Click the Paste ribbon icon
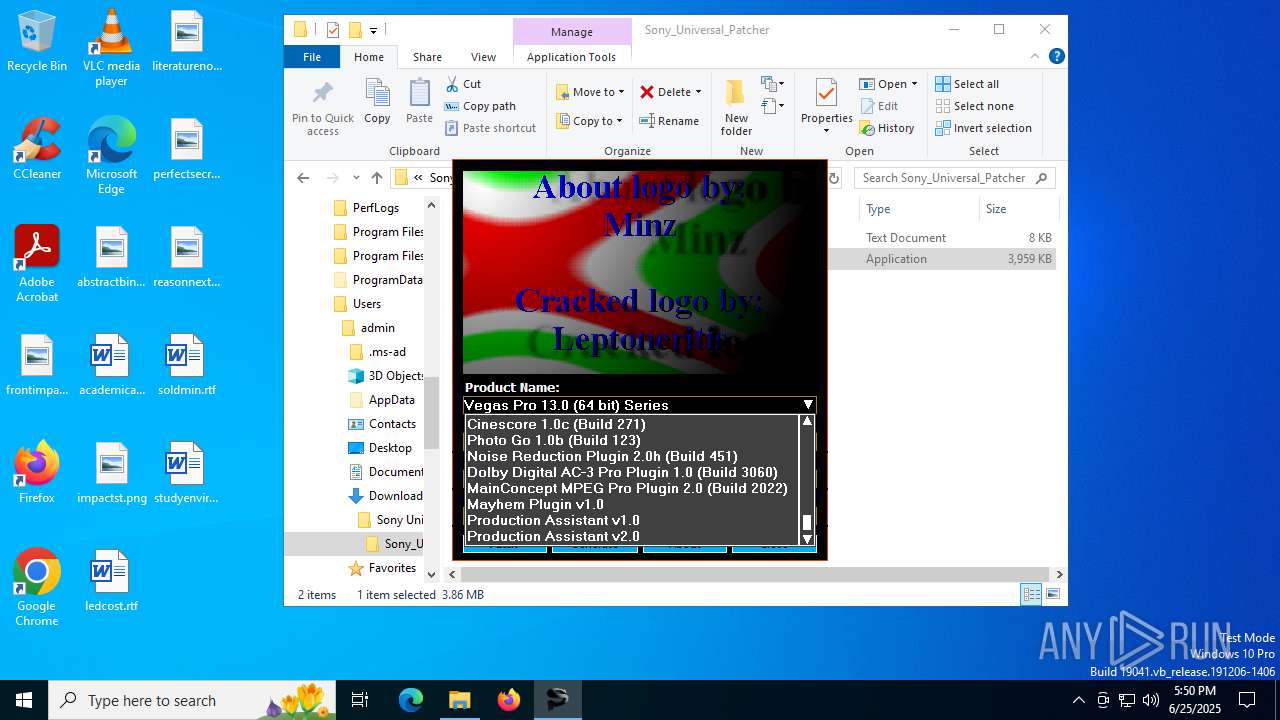This screenshot has height=720, width=1280. point(419,102)
